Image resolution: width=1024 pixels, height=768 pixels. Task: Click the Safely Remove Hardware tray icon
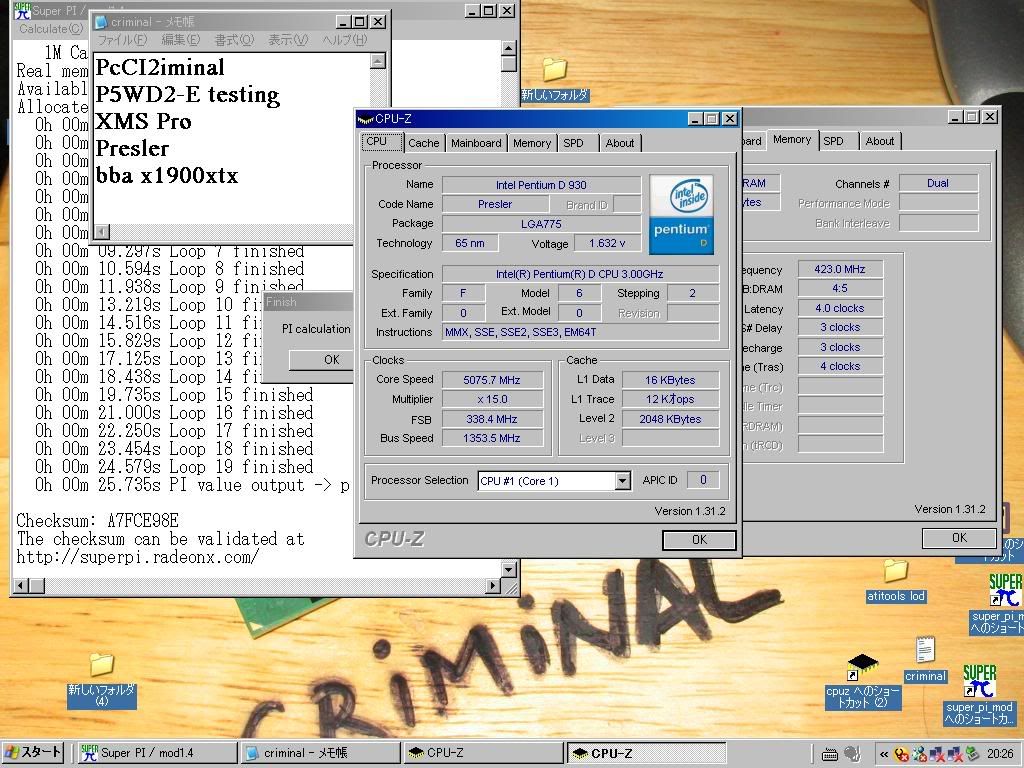click(972, 754)
